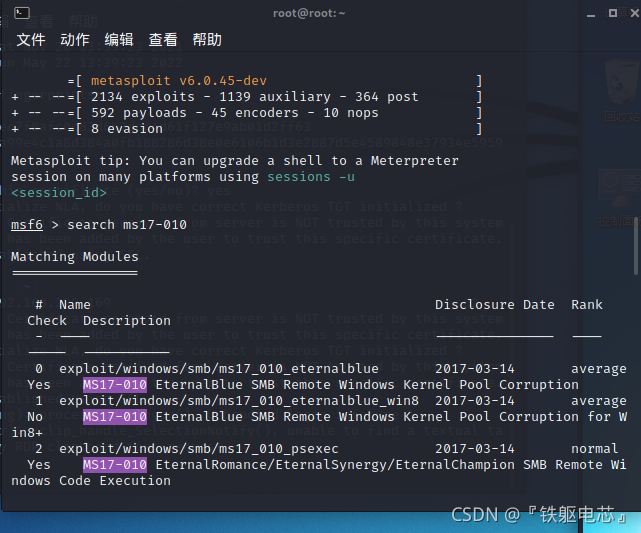Viewport: 641px width, 533px height.
Task: Click '592 payloads' banner text
Action: (139, 113)
